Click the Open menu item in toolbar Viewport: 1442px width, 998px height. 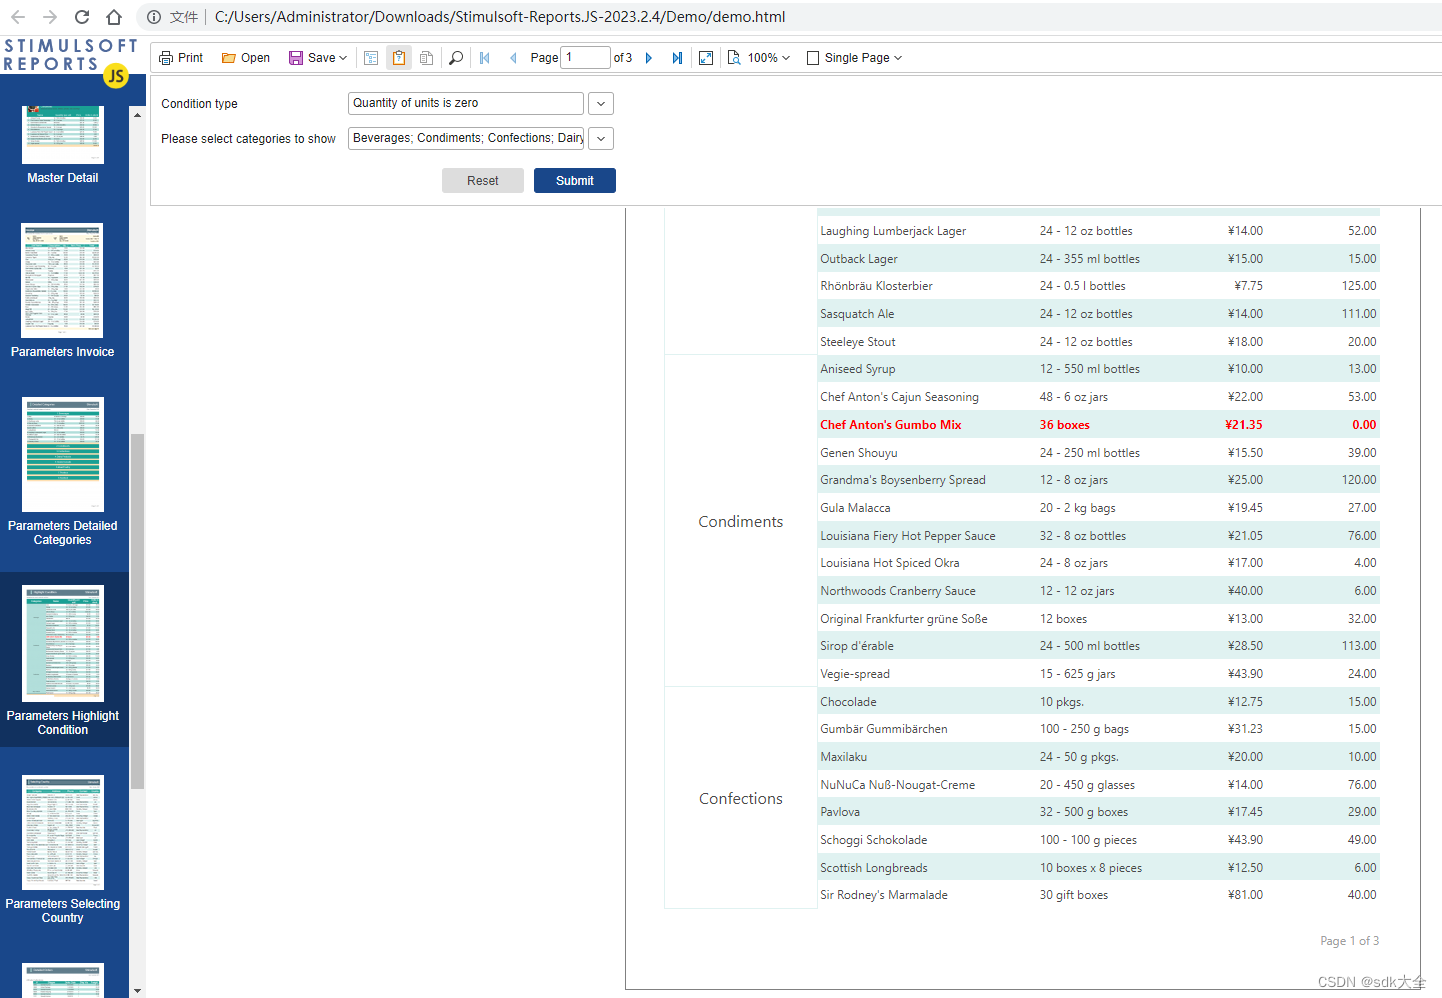pos(244,57)
